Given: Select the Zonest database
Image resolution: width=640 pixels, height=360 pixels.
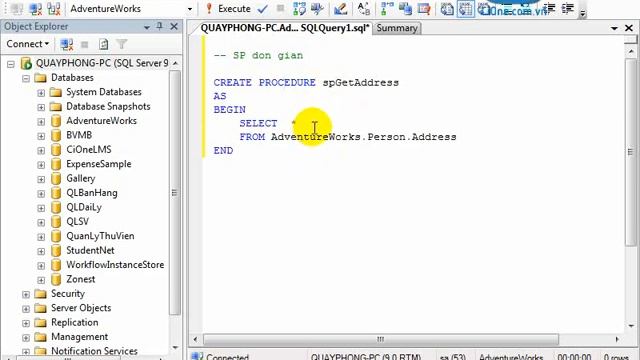Looking at the screenshot, I should click(80, 279).
